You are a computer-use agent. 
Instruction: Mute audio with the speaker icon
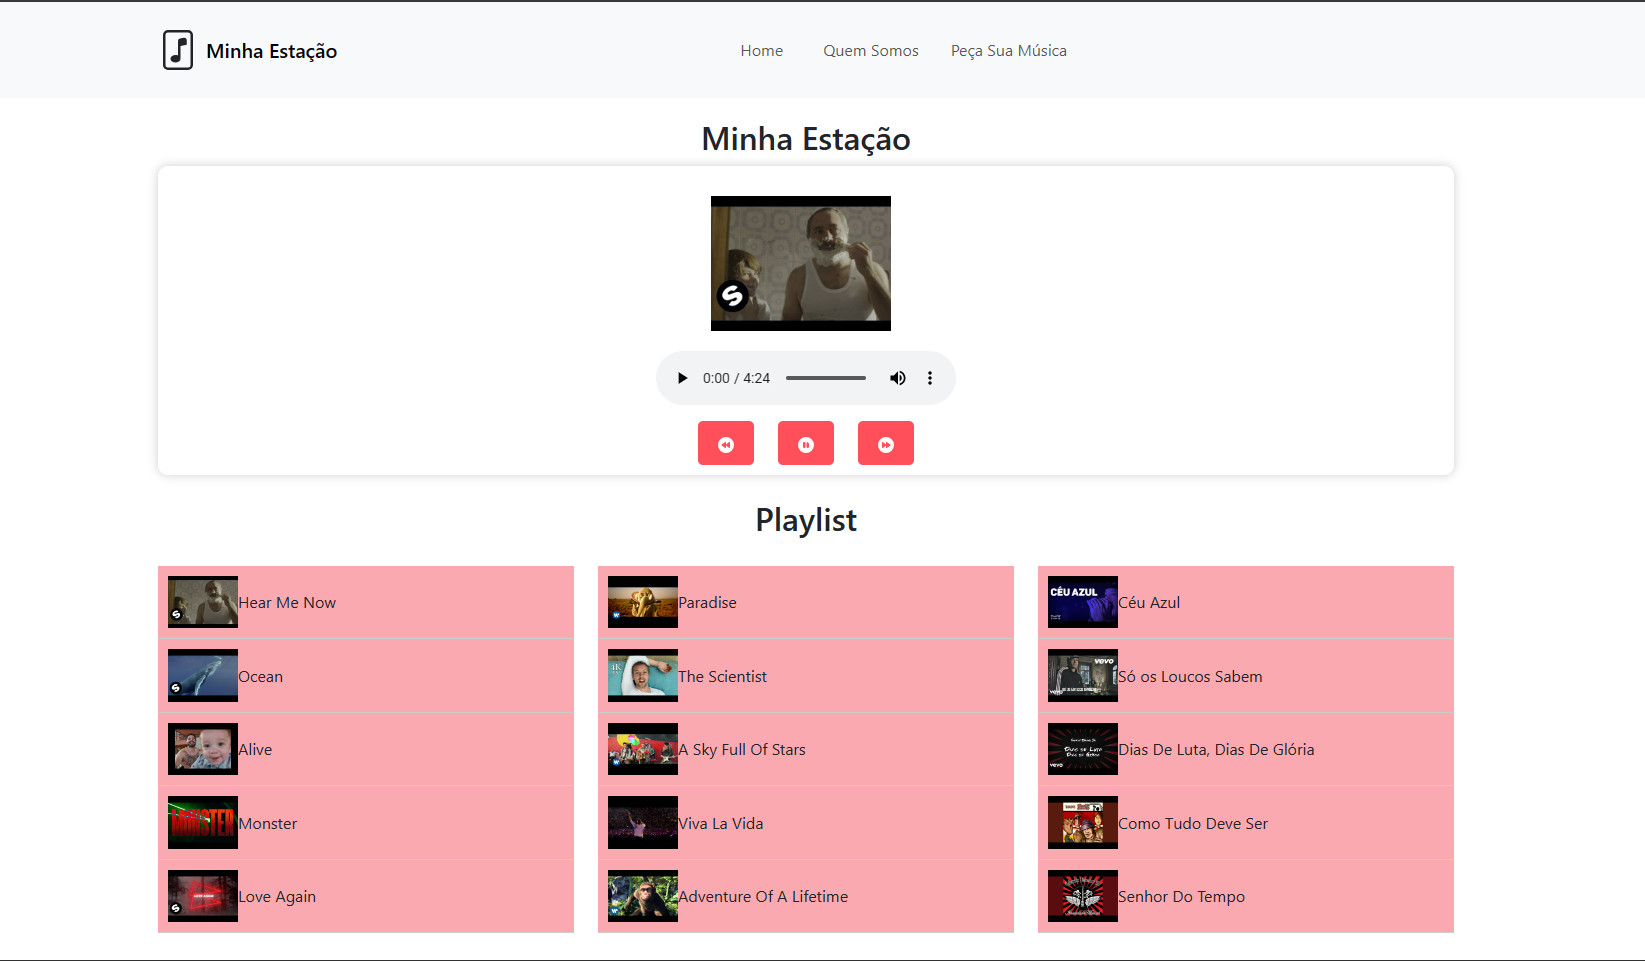897,378
